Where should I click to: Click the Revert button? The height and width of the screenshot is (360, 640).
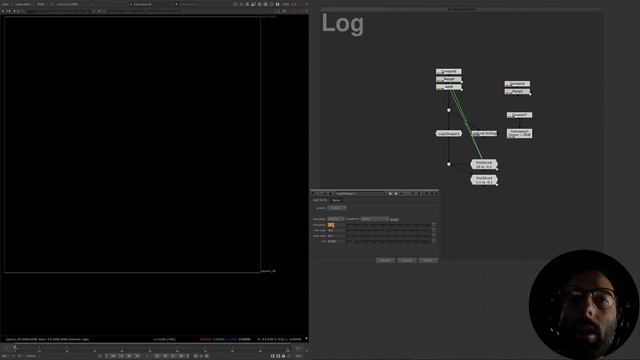[x=385, y=260]
